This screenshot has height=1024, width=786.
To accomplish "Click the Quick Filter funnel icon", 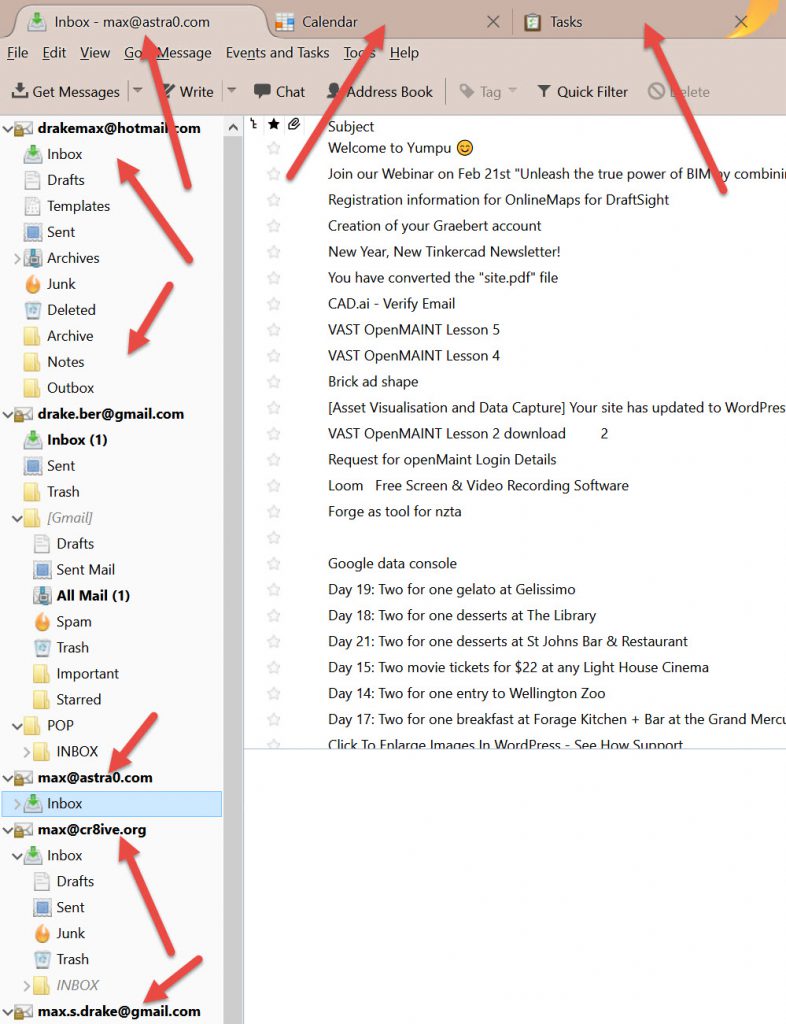I will point(544,91).
